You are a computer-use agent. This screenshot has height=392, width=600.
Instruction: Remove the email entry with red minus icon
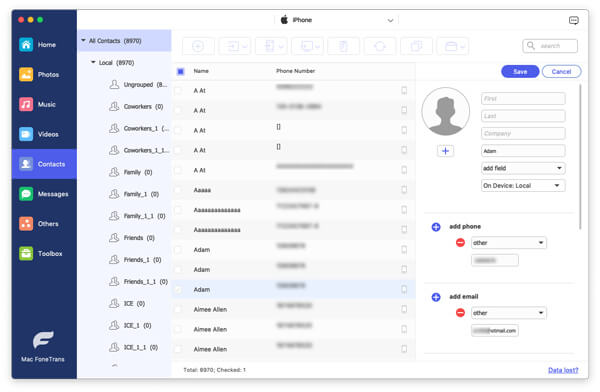[460, 313]
